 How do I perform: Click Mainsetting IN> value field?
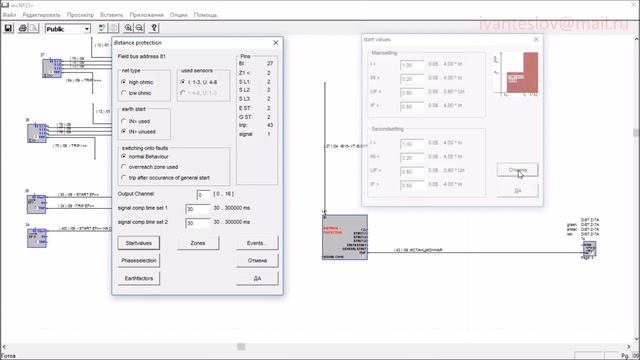tap(412, 79)
